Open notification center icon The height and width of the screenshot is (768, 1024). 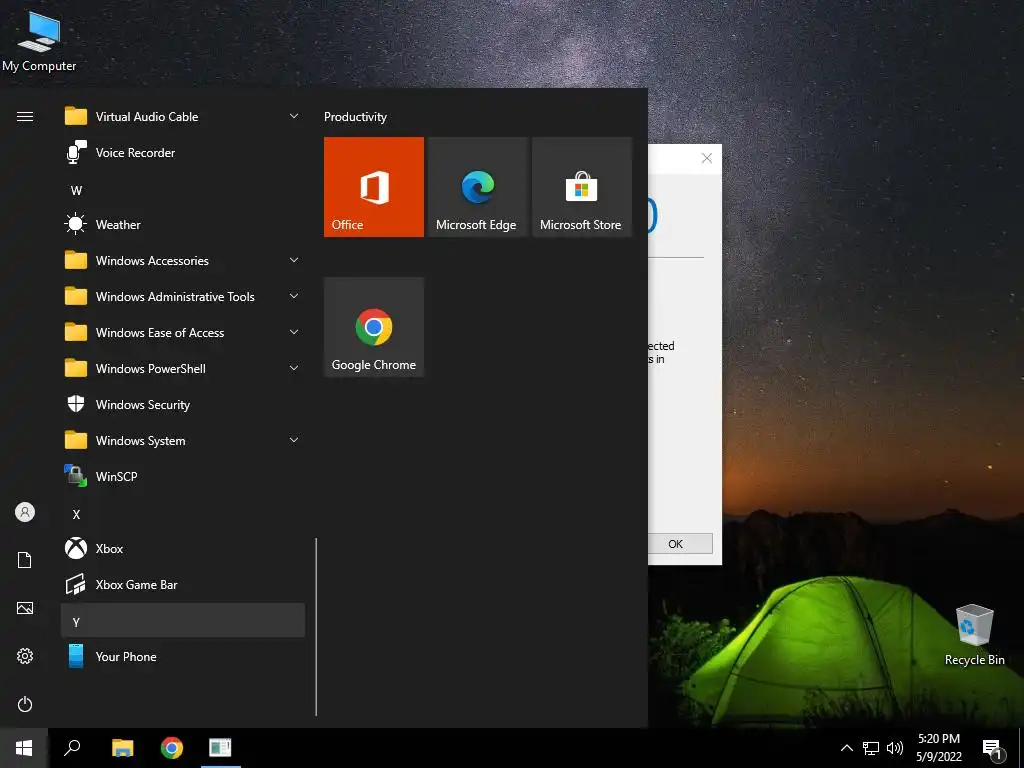pos(993,748)
